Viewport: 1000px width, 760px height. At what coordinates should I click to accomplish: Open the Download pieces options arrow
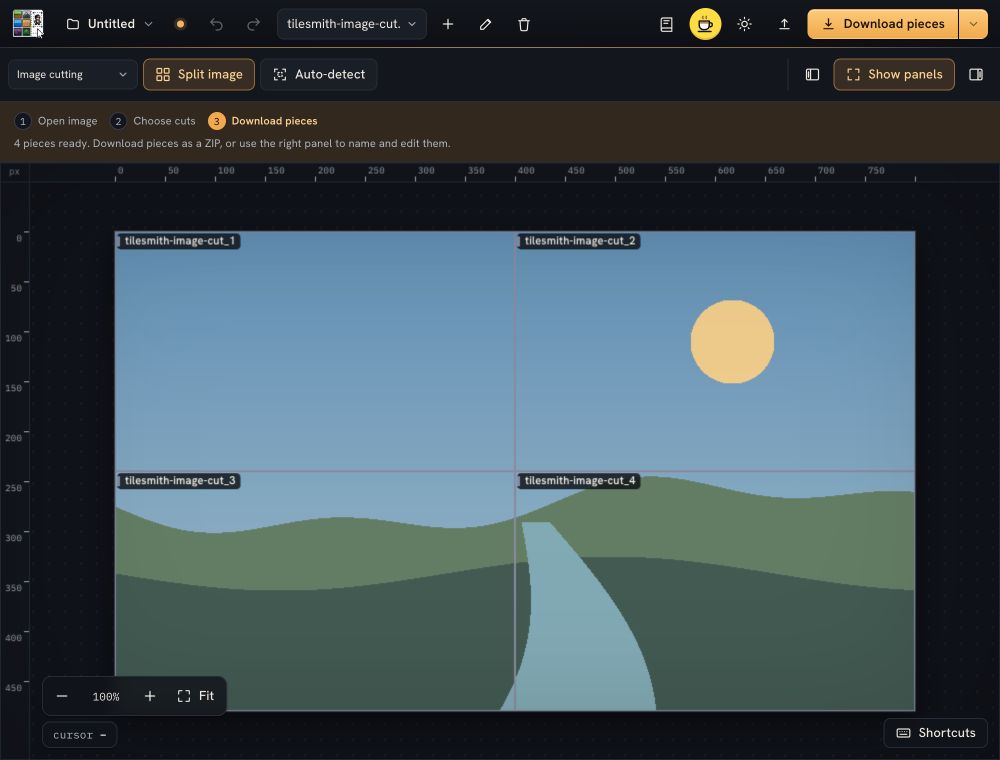(973, 24)
